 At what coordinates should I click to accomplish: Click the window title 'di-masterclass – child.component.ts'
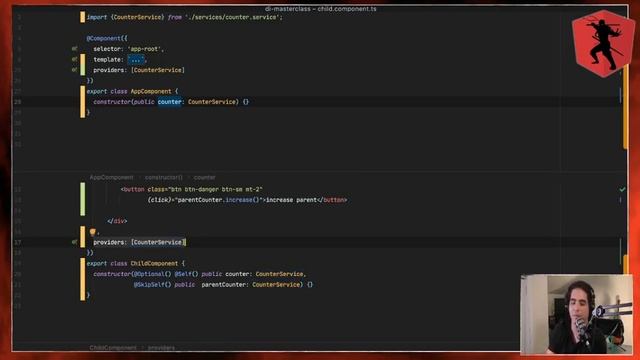pyautogui.click(x=321, y=9)
